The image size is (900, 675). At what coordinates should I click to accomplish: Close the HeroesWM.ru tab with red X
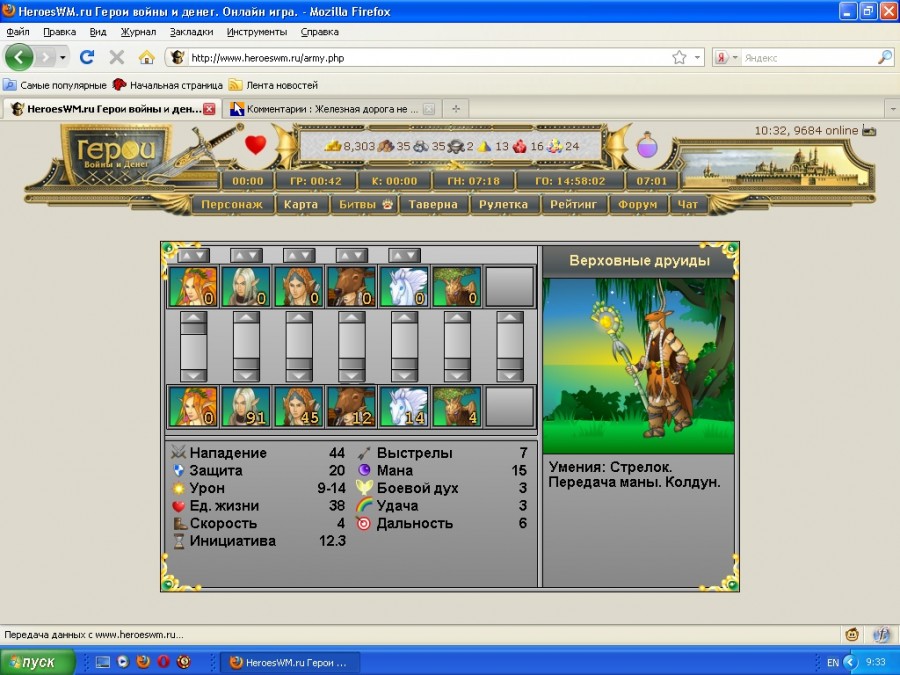point(210,108)
